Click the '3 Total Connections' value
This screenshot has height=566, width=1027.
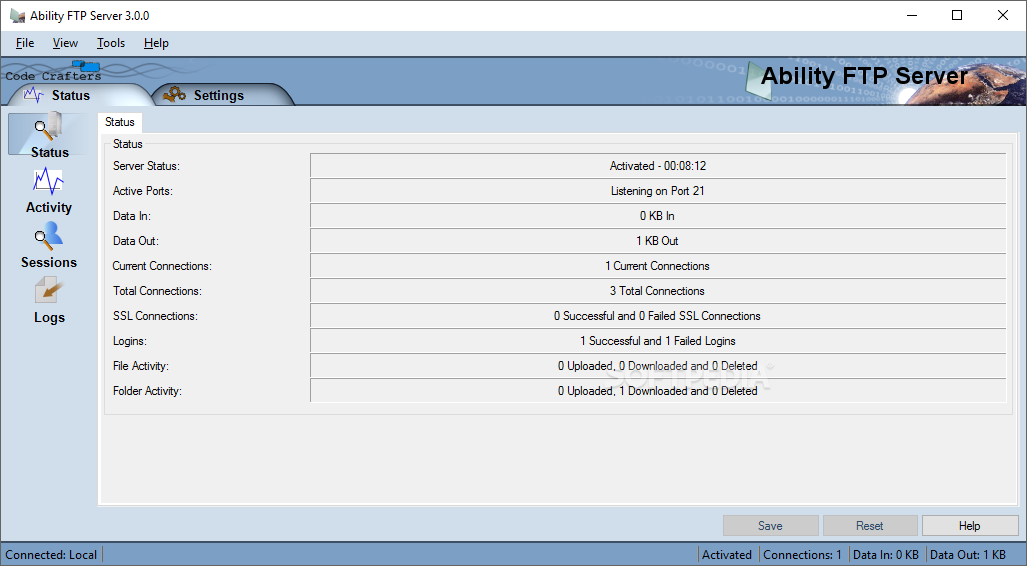pos(658,291)
